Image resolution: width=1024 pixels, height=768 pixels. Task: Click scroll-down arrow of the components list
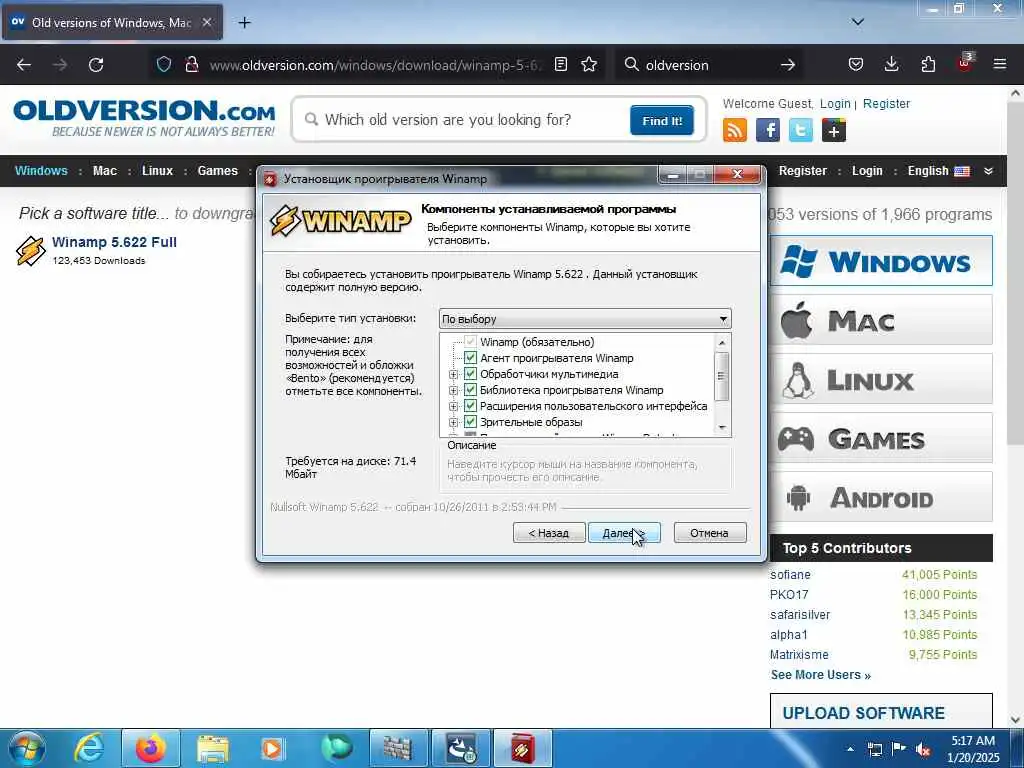click(722, 428)
